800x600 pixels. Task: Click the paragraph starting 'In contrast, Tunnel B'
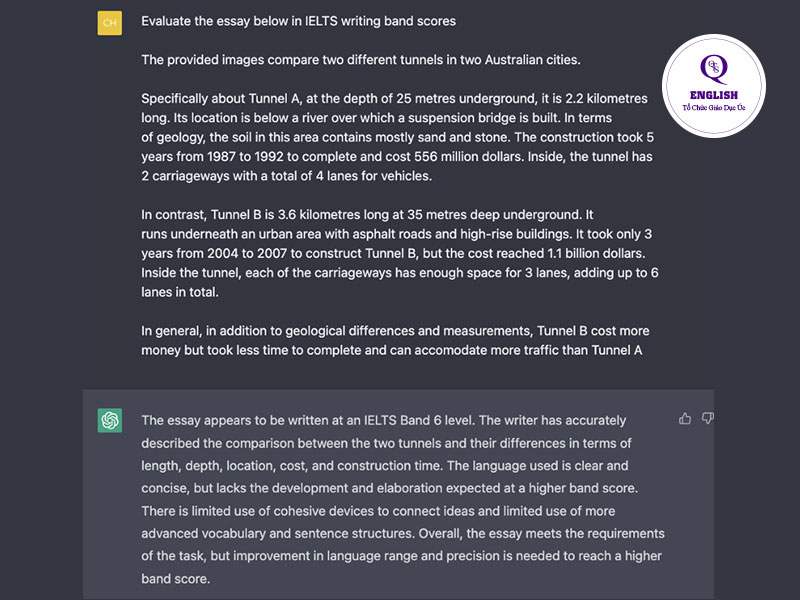[x=399, y=254]
